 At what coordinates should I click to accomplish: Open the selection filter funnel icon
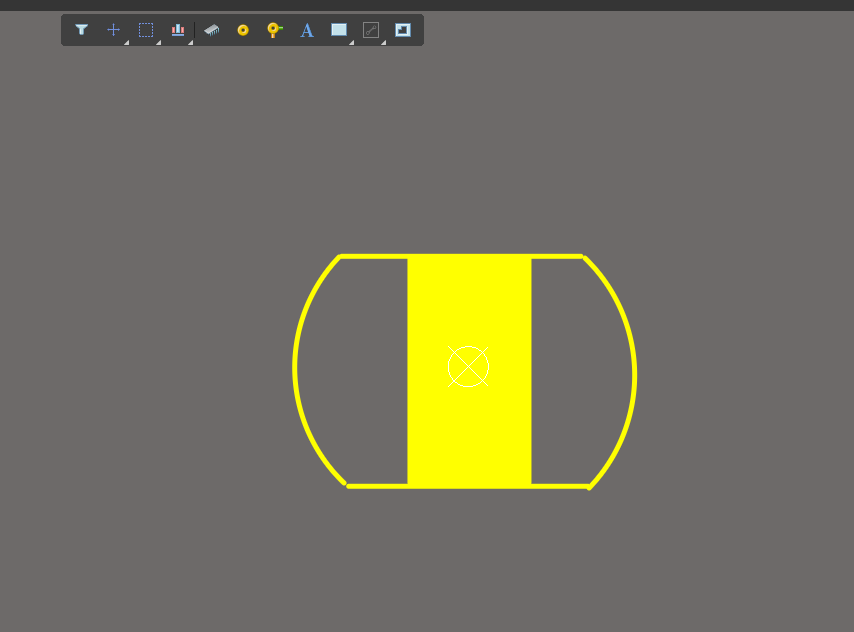click(82, 30)
